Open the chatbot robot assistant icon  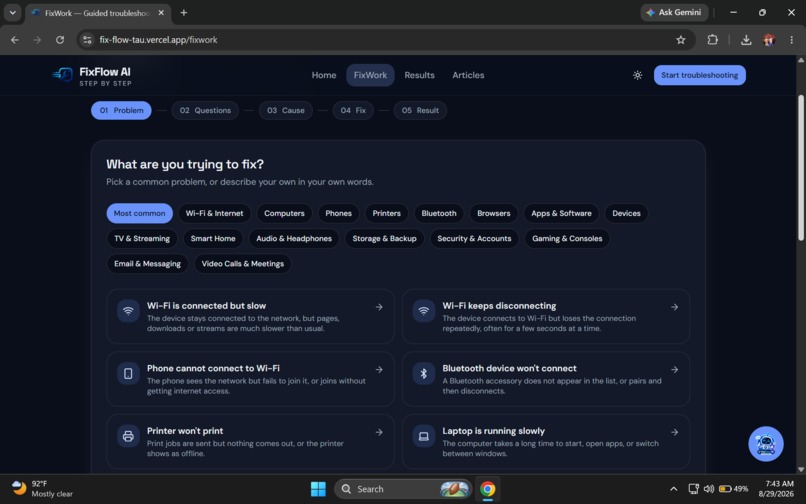pyautogui.click(x=765, y=444)
